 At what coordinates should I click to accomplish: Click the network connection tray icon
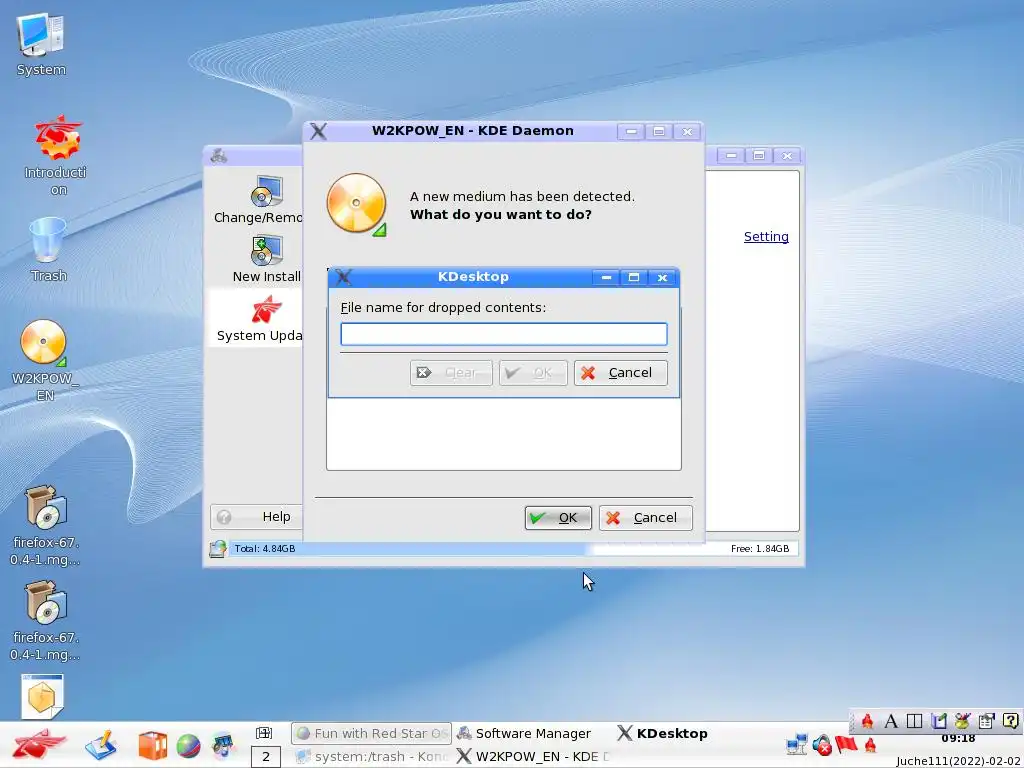797,744
